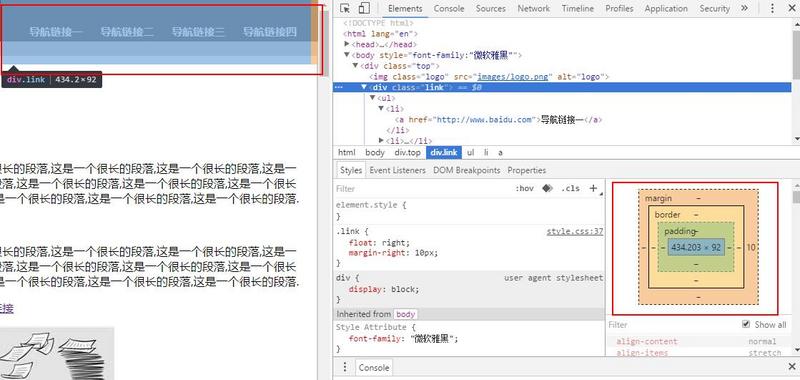Toggle the Show all checkbox
Viewport: 800px width, 380px height.
point(746,324)
